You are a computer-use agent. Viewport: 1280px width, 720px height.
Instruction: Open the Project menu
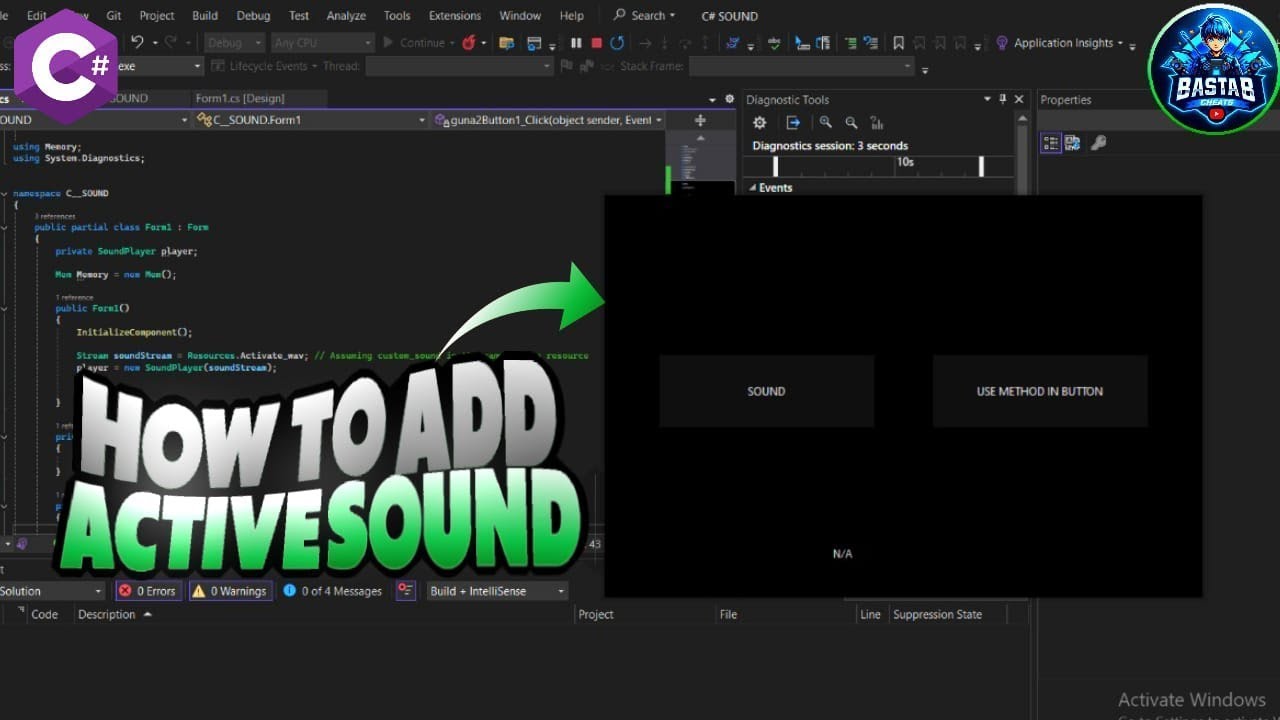pyautogui.click(x=157, y=15)
